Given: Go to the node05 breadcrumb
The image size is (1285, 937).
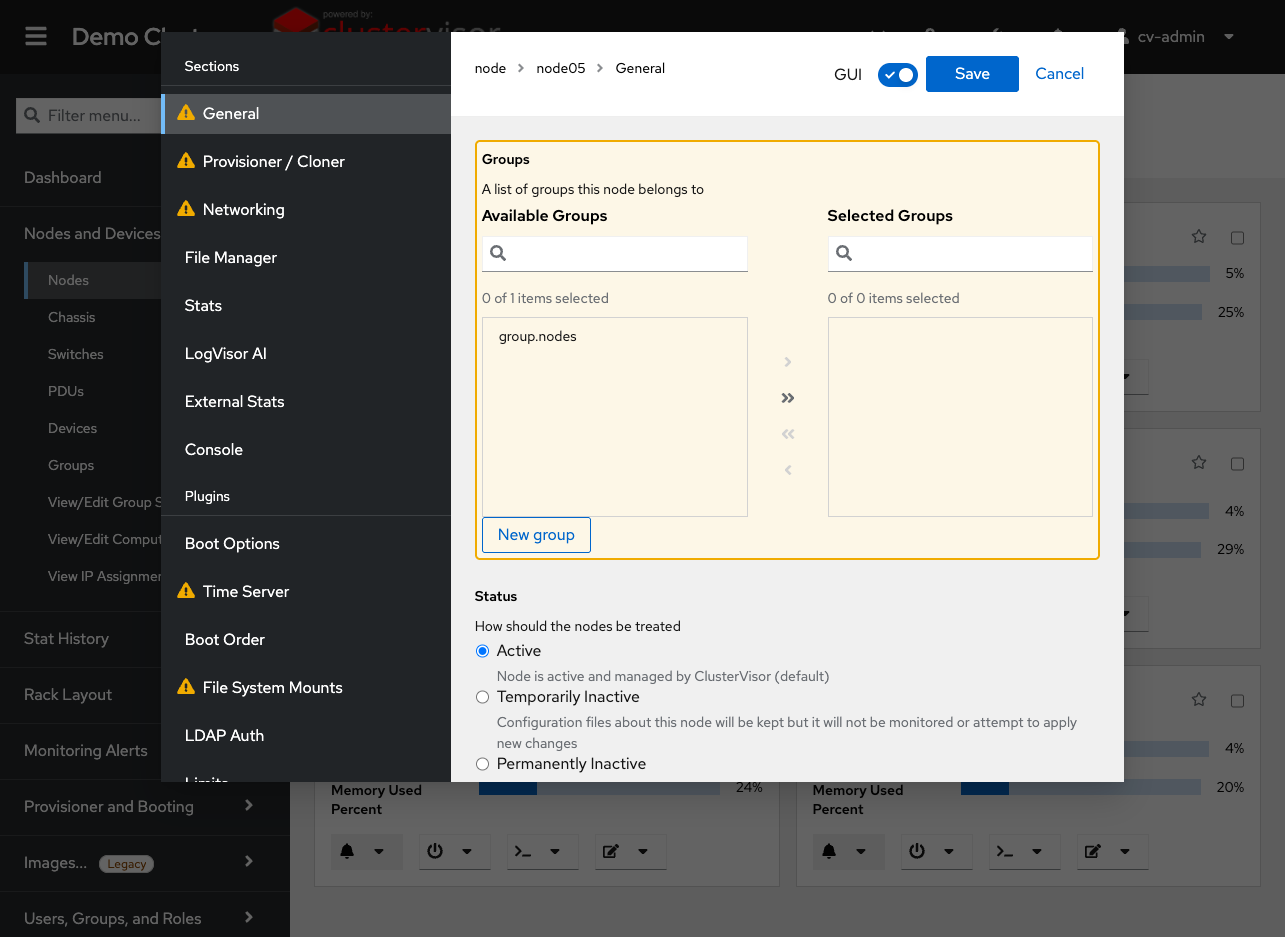Looking at the screenshot, I should 560,69.
